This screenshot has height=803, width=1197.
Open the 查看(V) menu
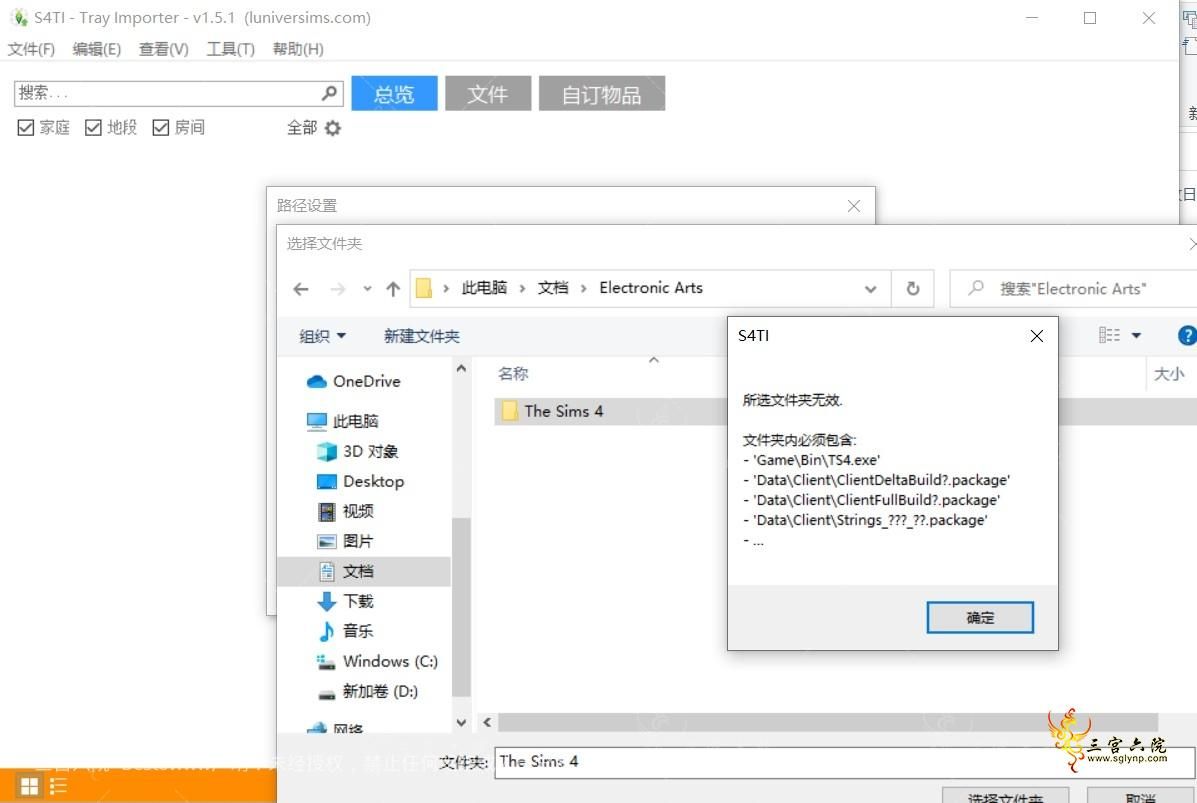pyautogui.click(x=163, y=50)
